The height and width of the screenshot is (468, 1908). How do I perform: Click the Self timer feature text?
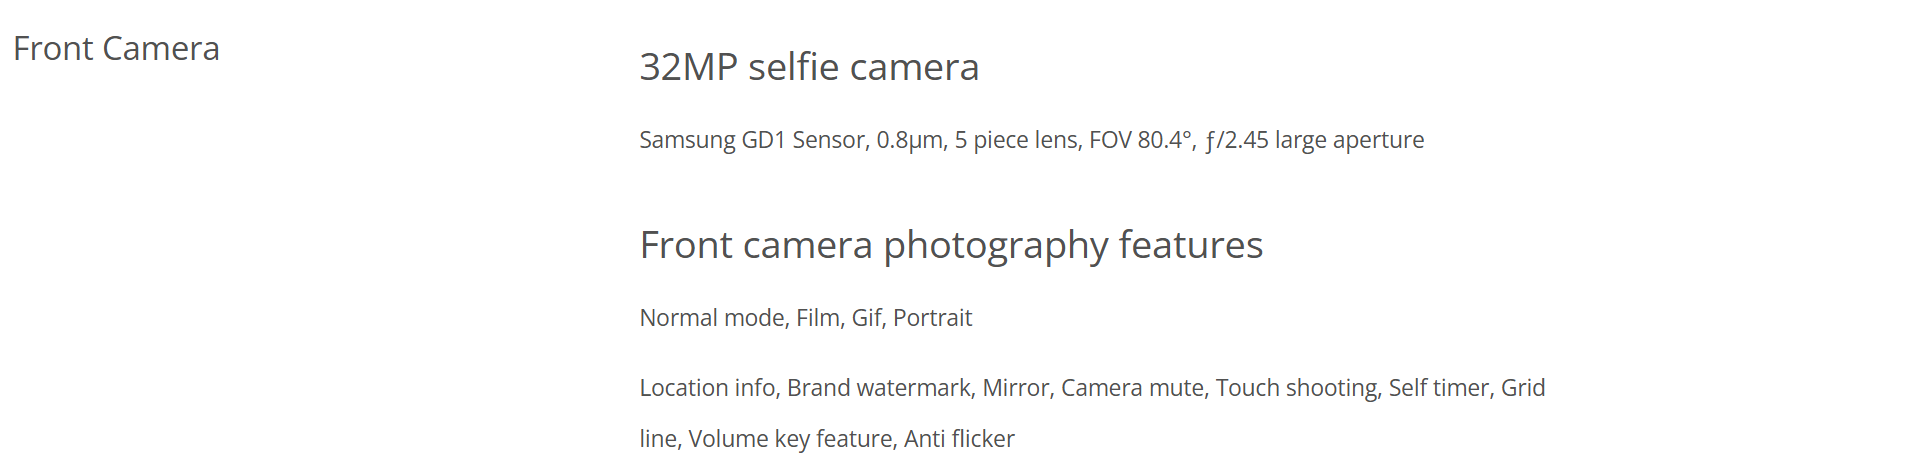coord(1438,388)
